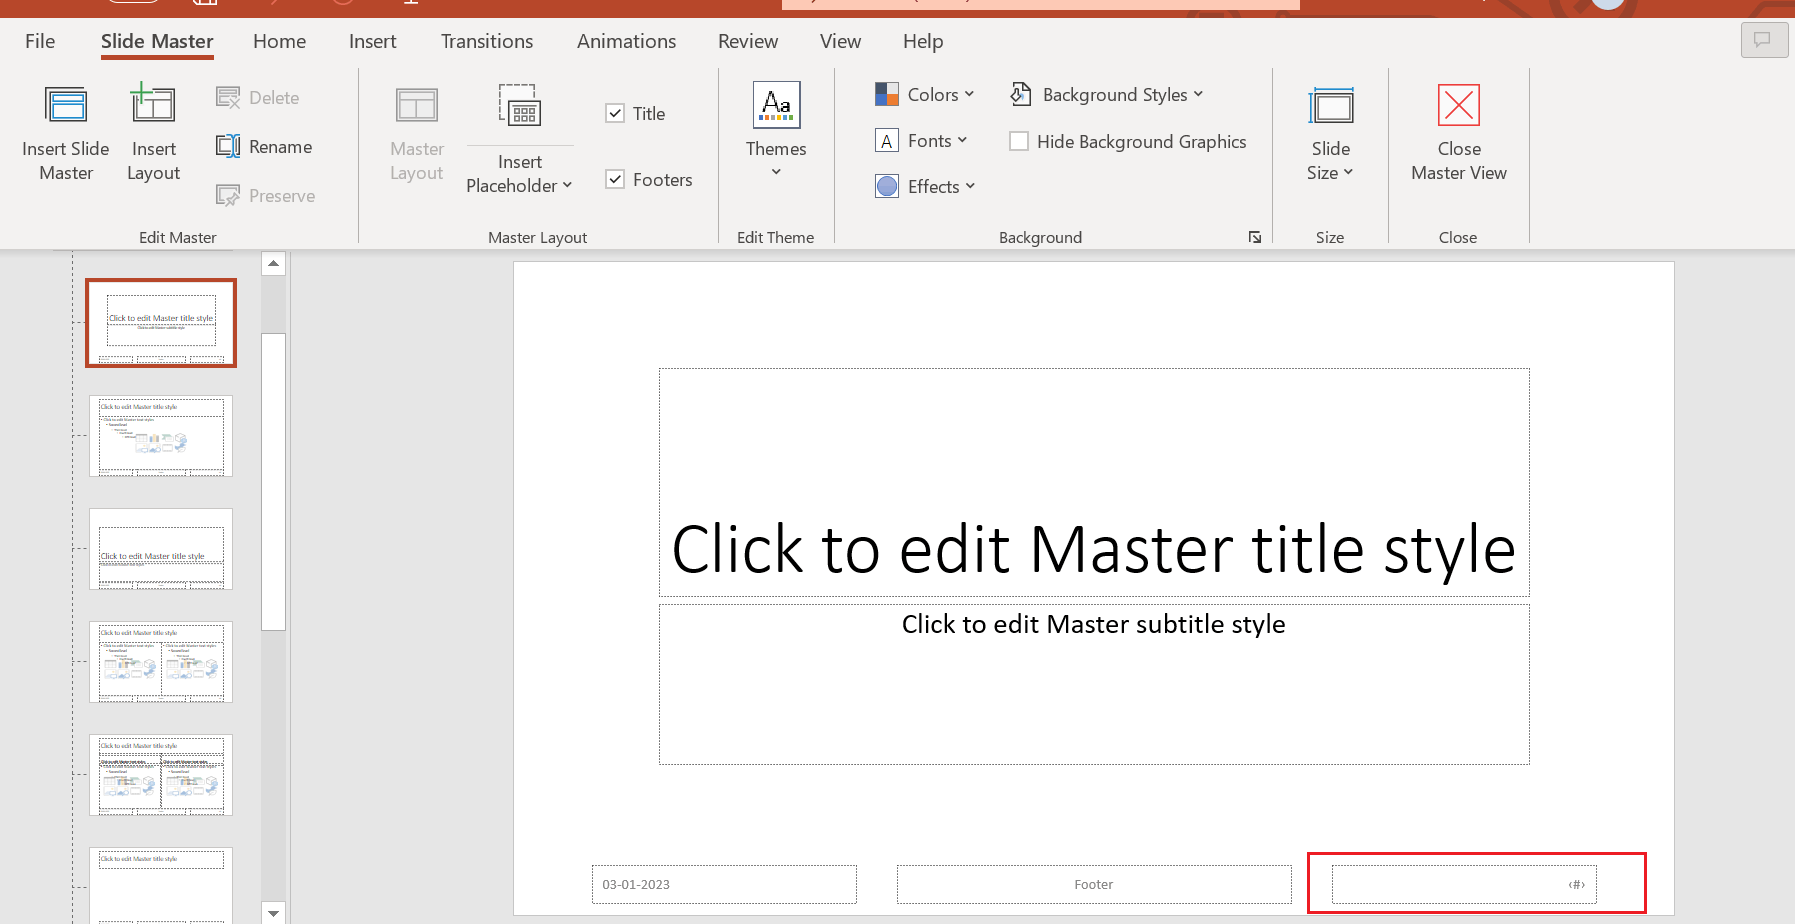
Task: Switch to the Animations tab
Action: [626, 41]
